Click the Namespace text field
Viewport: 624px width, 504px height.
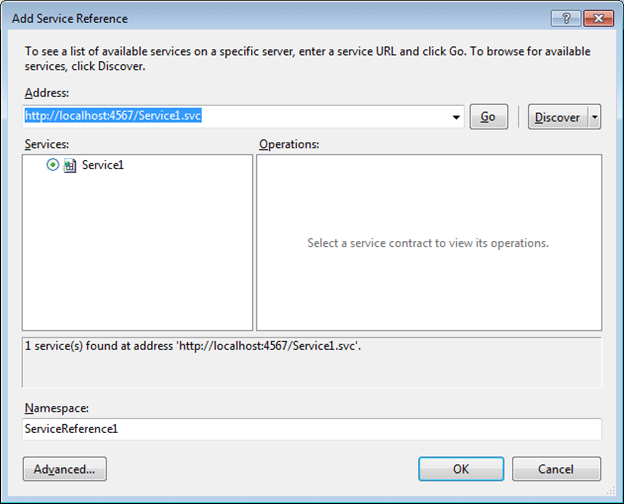(x=312, y=429)
